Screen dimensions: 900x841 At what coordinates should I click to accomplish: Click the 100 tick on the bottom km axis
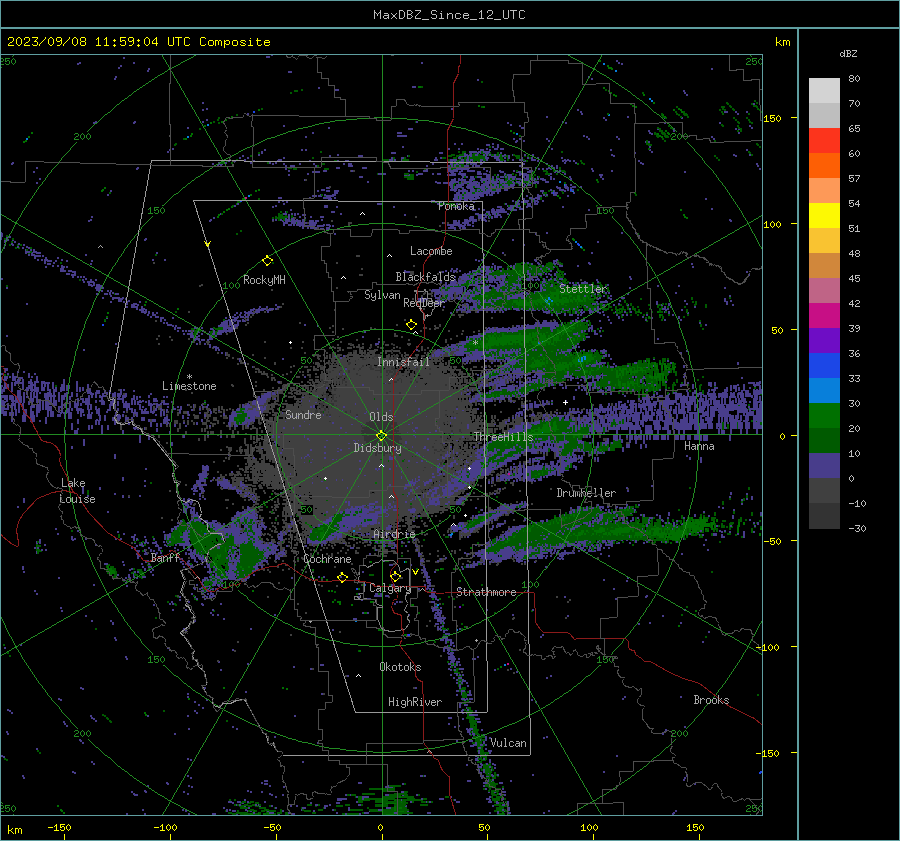pos(589,827)
